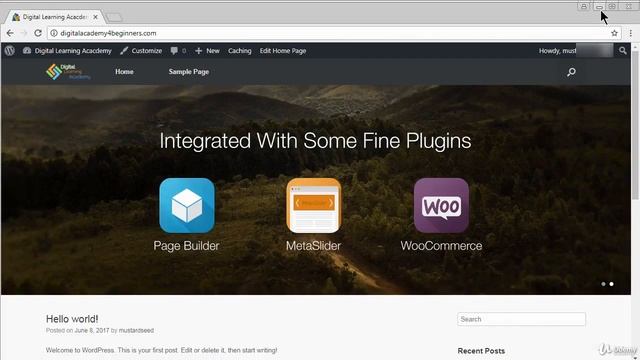Image resolution: width=640 pixels, height=360 pixels.
Task: Open the WordPress logo admin menu
Action: click(10, 51)
